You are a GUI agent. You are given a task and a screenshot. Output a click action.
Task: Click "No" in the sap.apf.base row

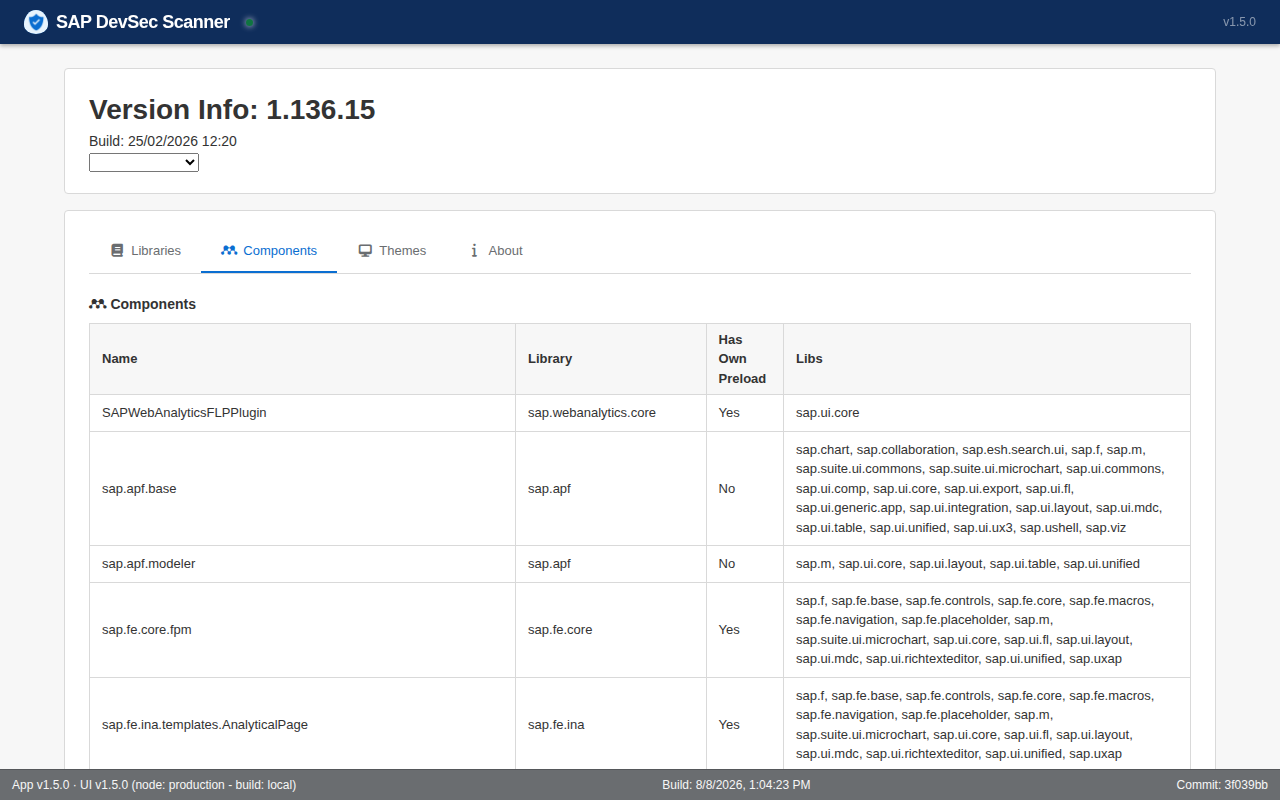[x=745, y=489]
